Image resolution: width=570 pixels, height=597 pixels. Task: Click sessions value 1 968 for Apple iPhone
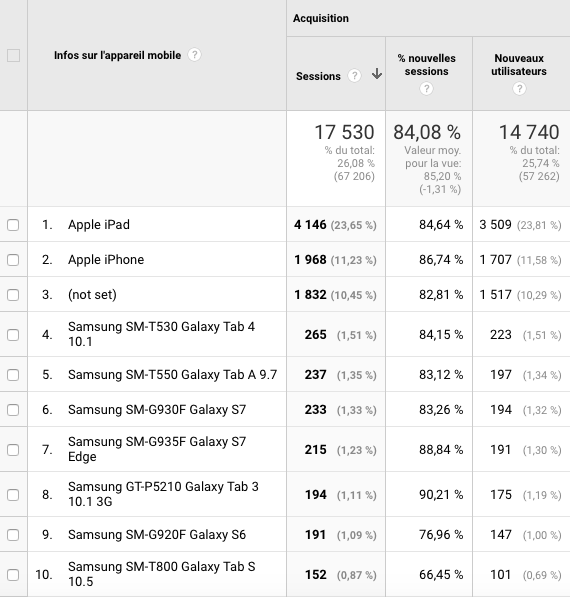click(310, 260)
